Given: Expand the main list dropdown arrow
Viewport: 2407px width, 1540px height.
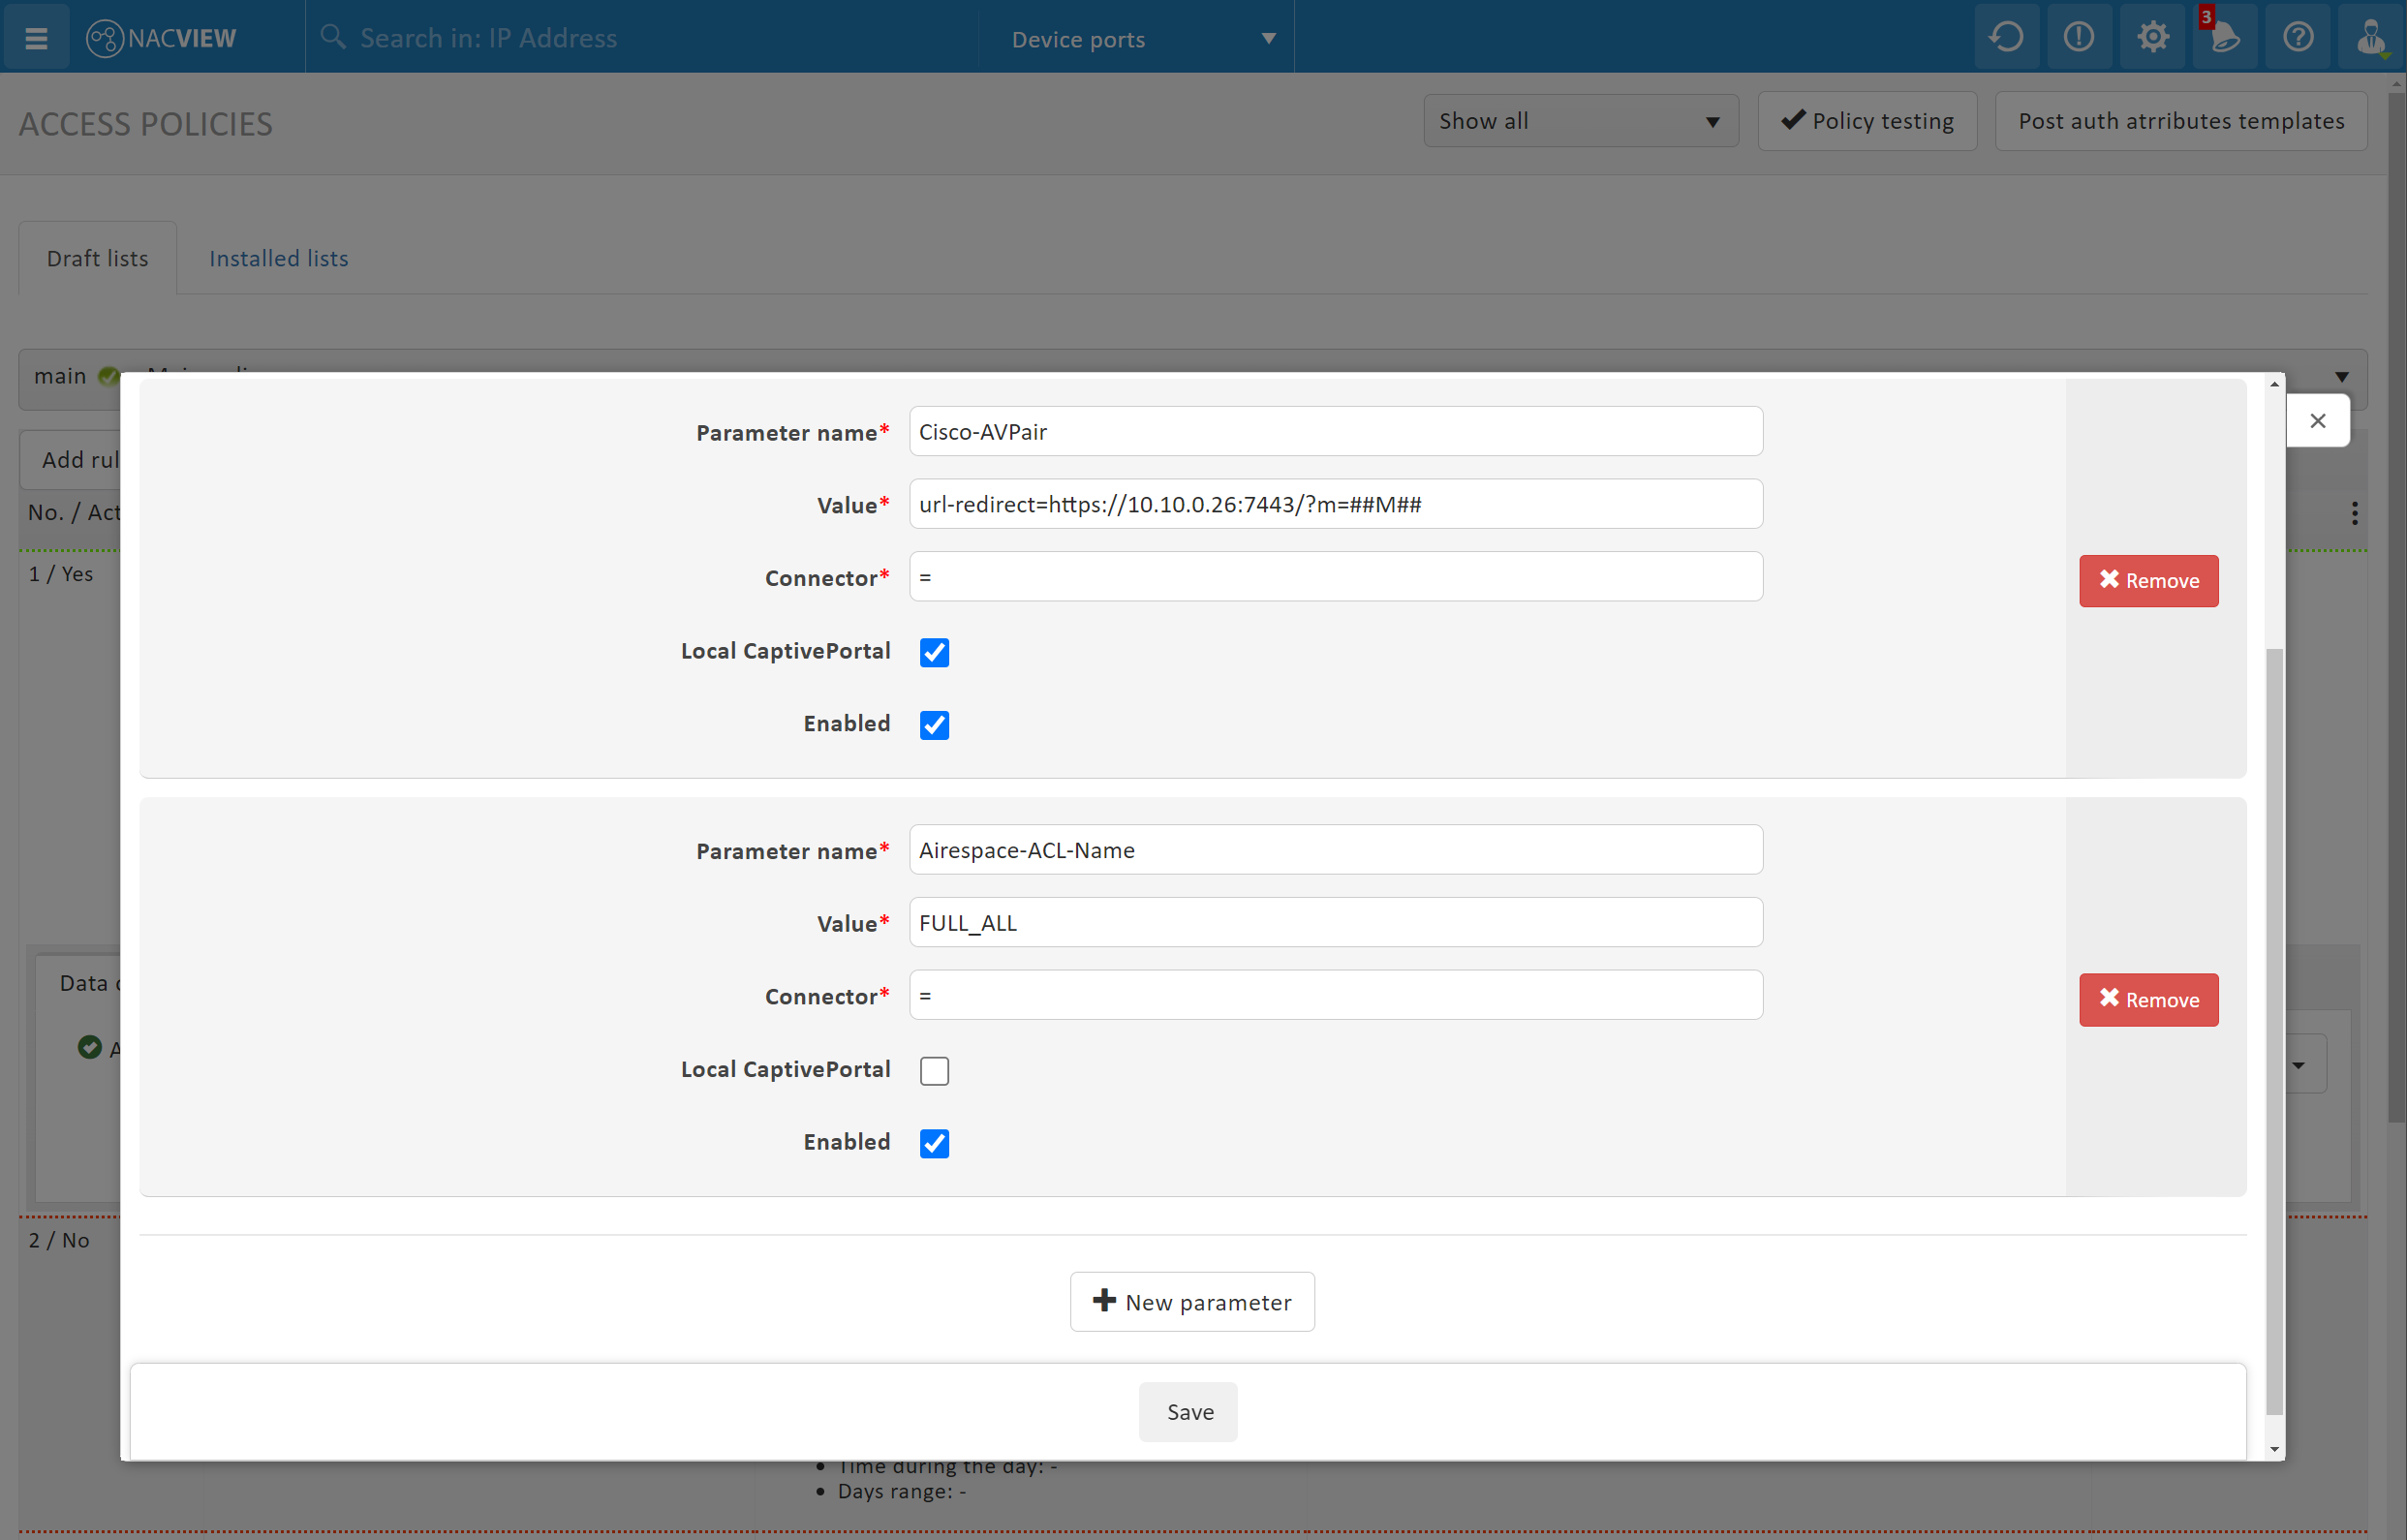Looking at the screenshot, I should click(2341, 377).
